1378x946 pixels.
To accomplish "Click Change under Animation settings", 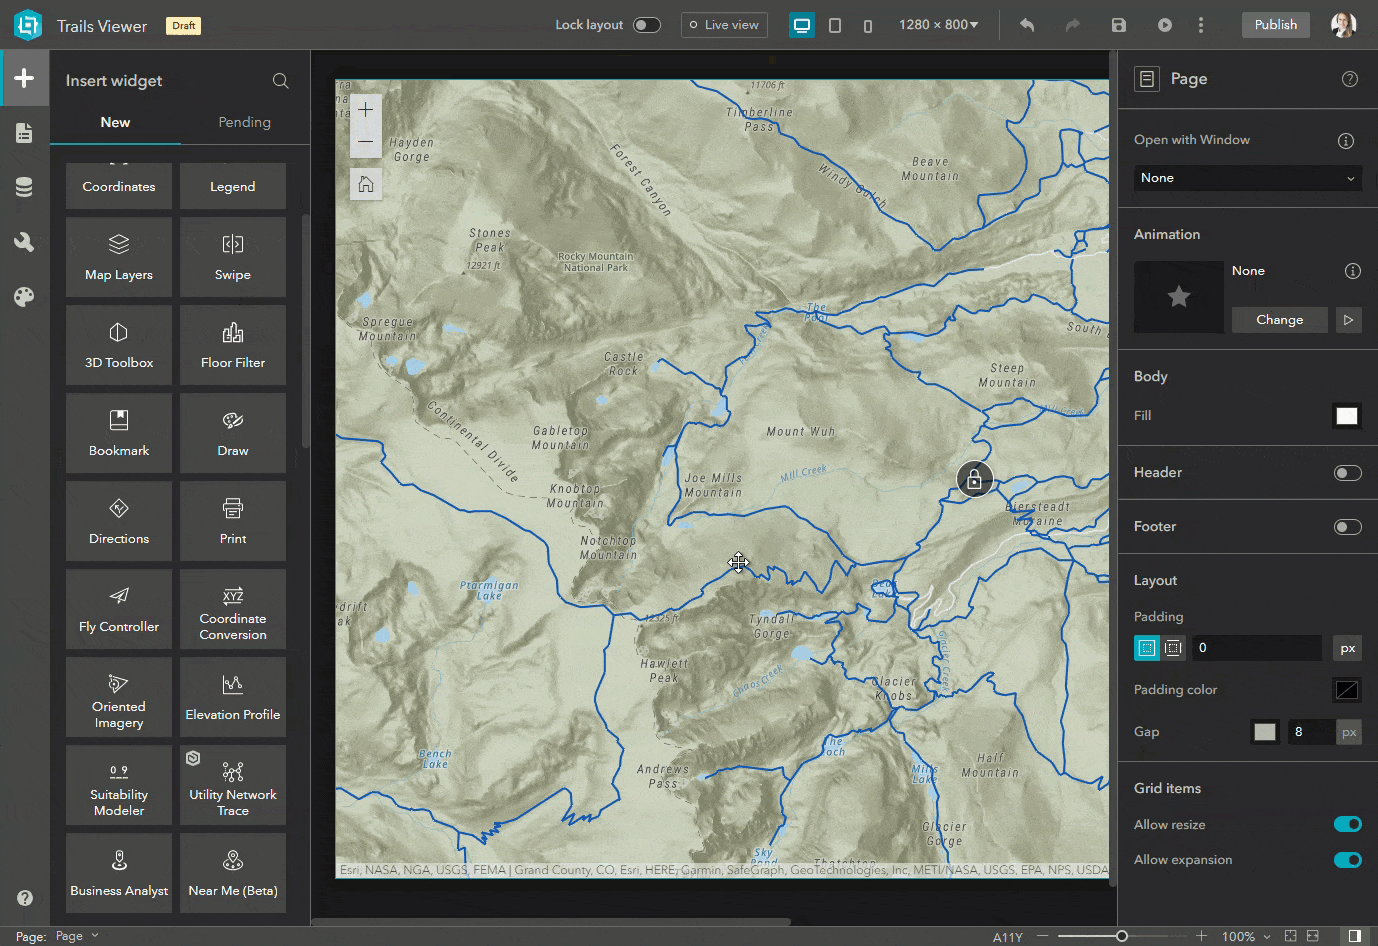I will pyautogui.click(x=1279, y=319).
